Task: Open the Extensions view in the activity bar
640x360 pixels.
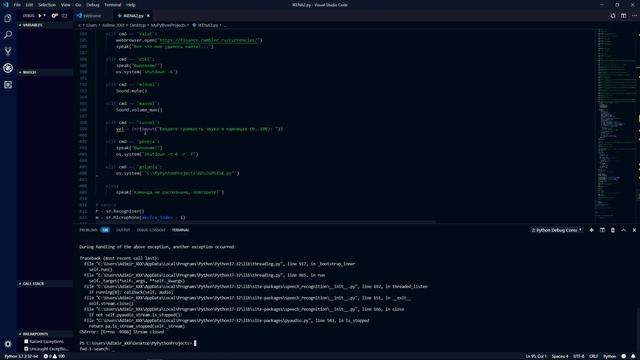Action: click(x=8, y=84)
